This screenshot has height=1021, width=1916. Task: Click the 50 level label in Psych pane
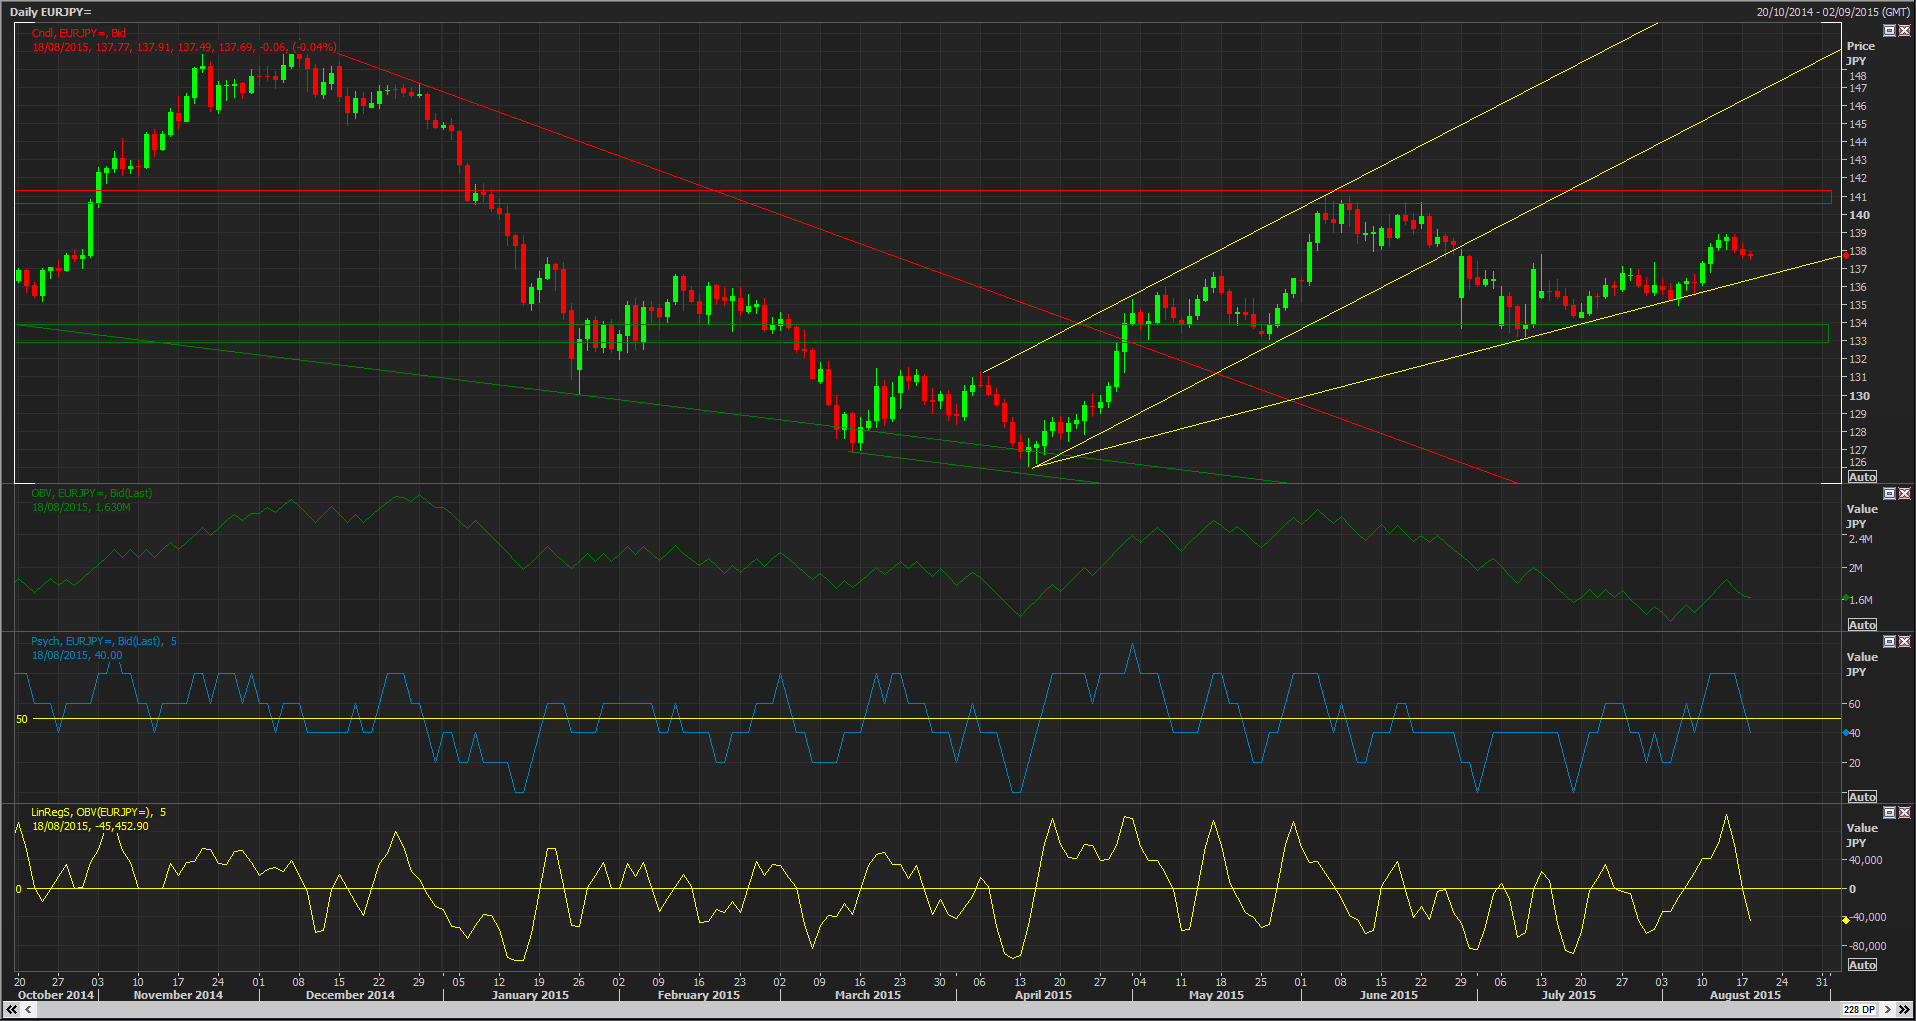22,719
